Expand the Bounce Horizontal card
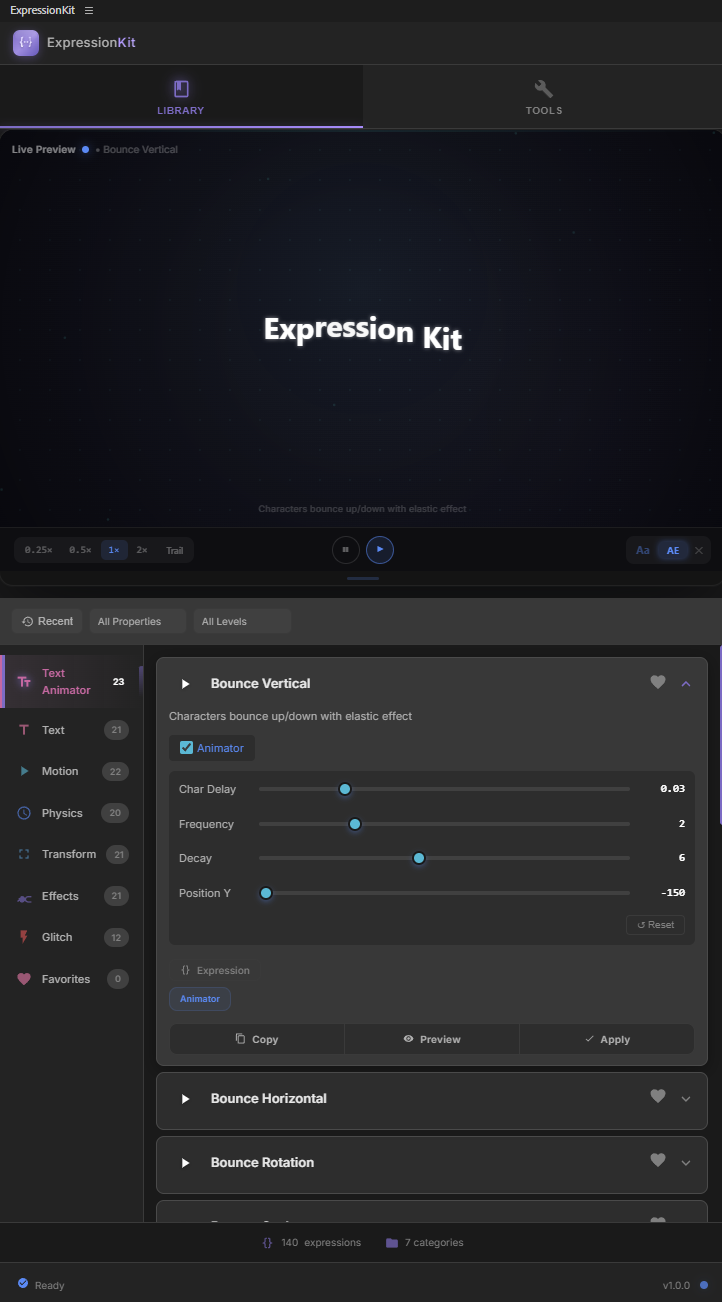The height and width of the screenshot is (1302, 722). pos(686,1099)
